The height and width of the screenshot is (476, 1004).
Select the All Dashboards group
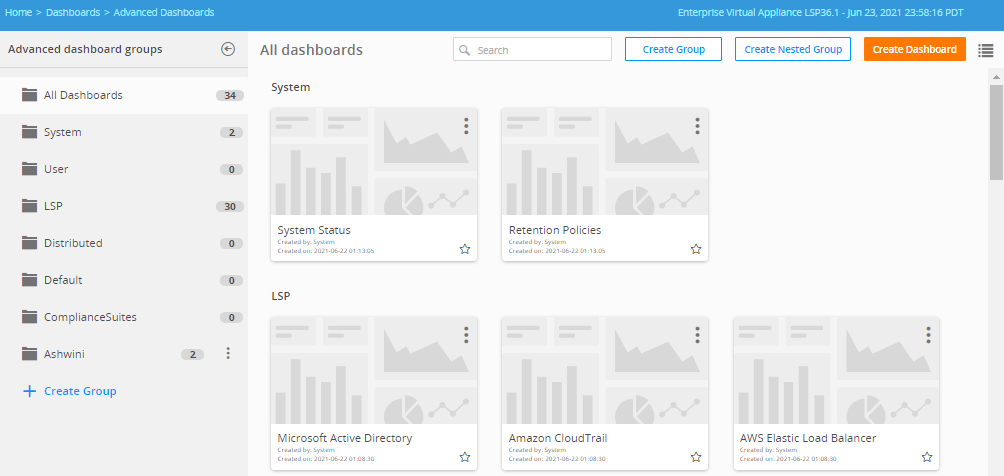point(83,95)
